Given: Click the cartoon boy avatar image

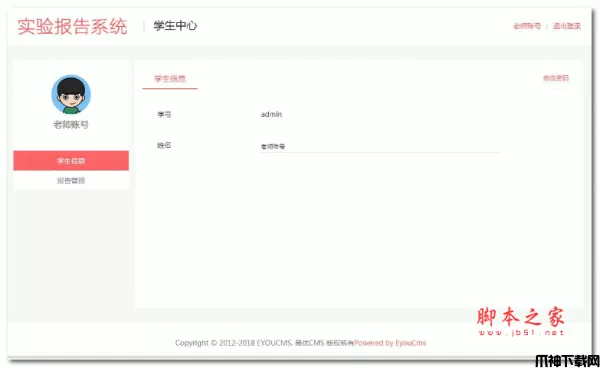Looking at the screenshot, I should 71,94.
